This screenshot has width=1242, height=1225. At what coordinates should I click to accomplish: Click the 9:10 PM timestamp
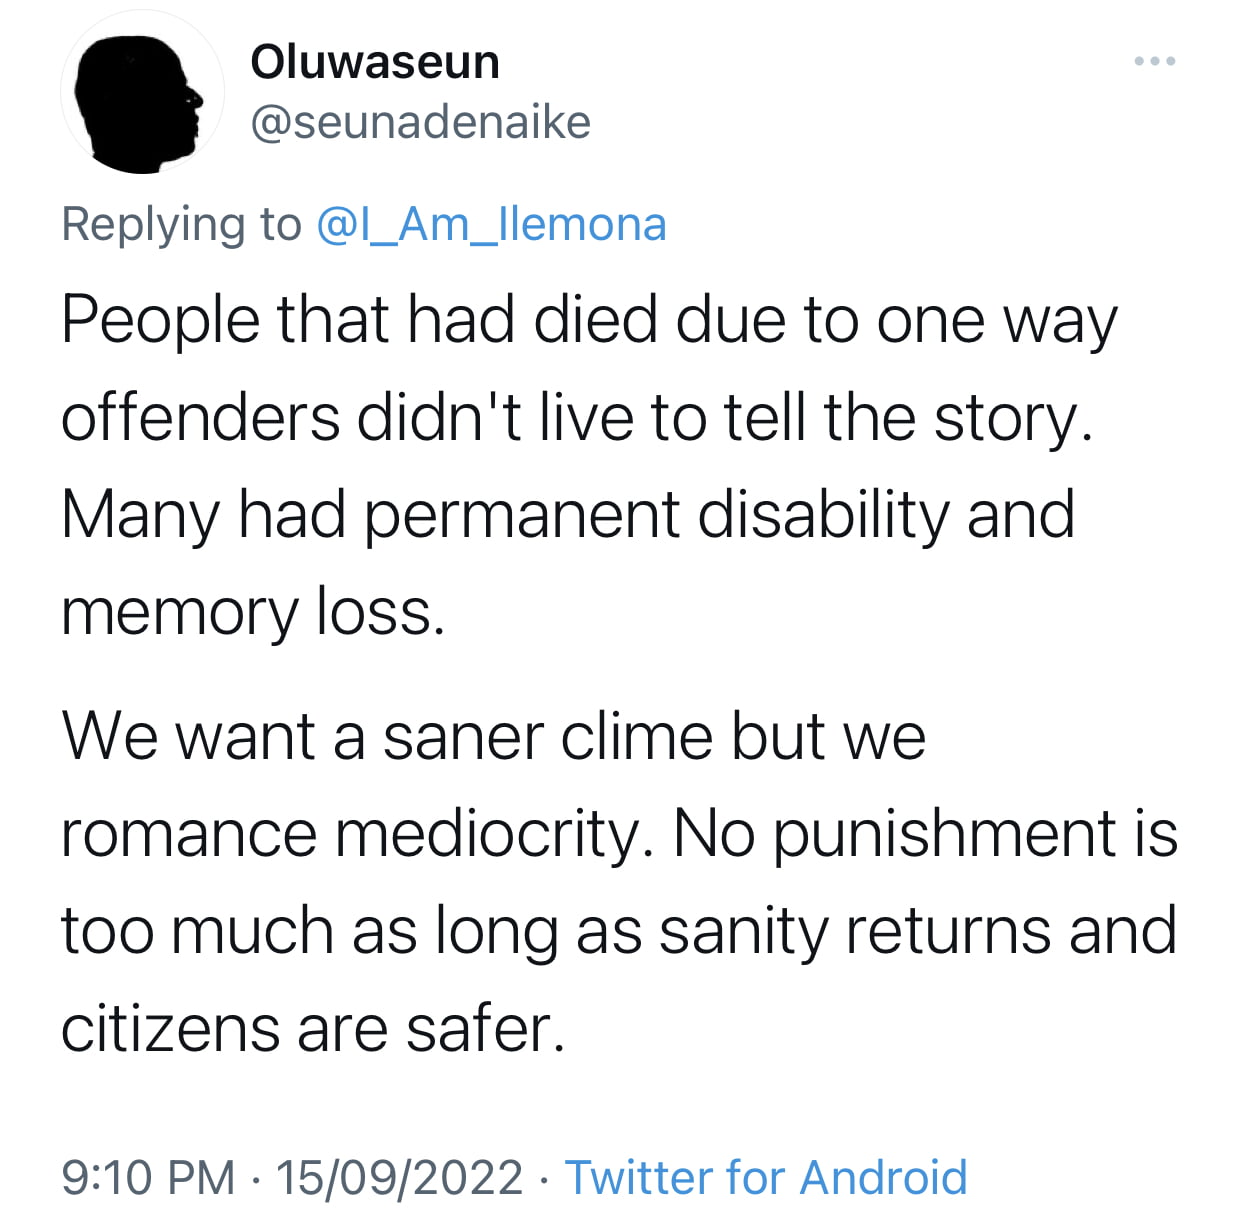(x=148, y=1177)
